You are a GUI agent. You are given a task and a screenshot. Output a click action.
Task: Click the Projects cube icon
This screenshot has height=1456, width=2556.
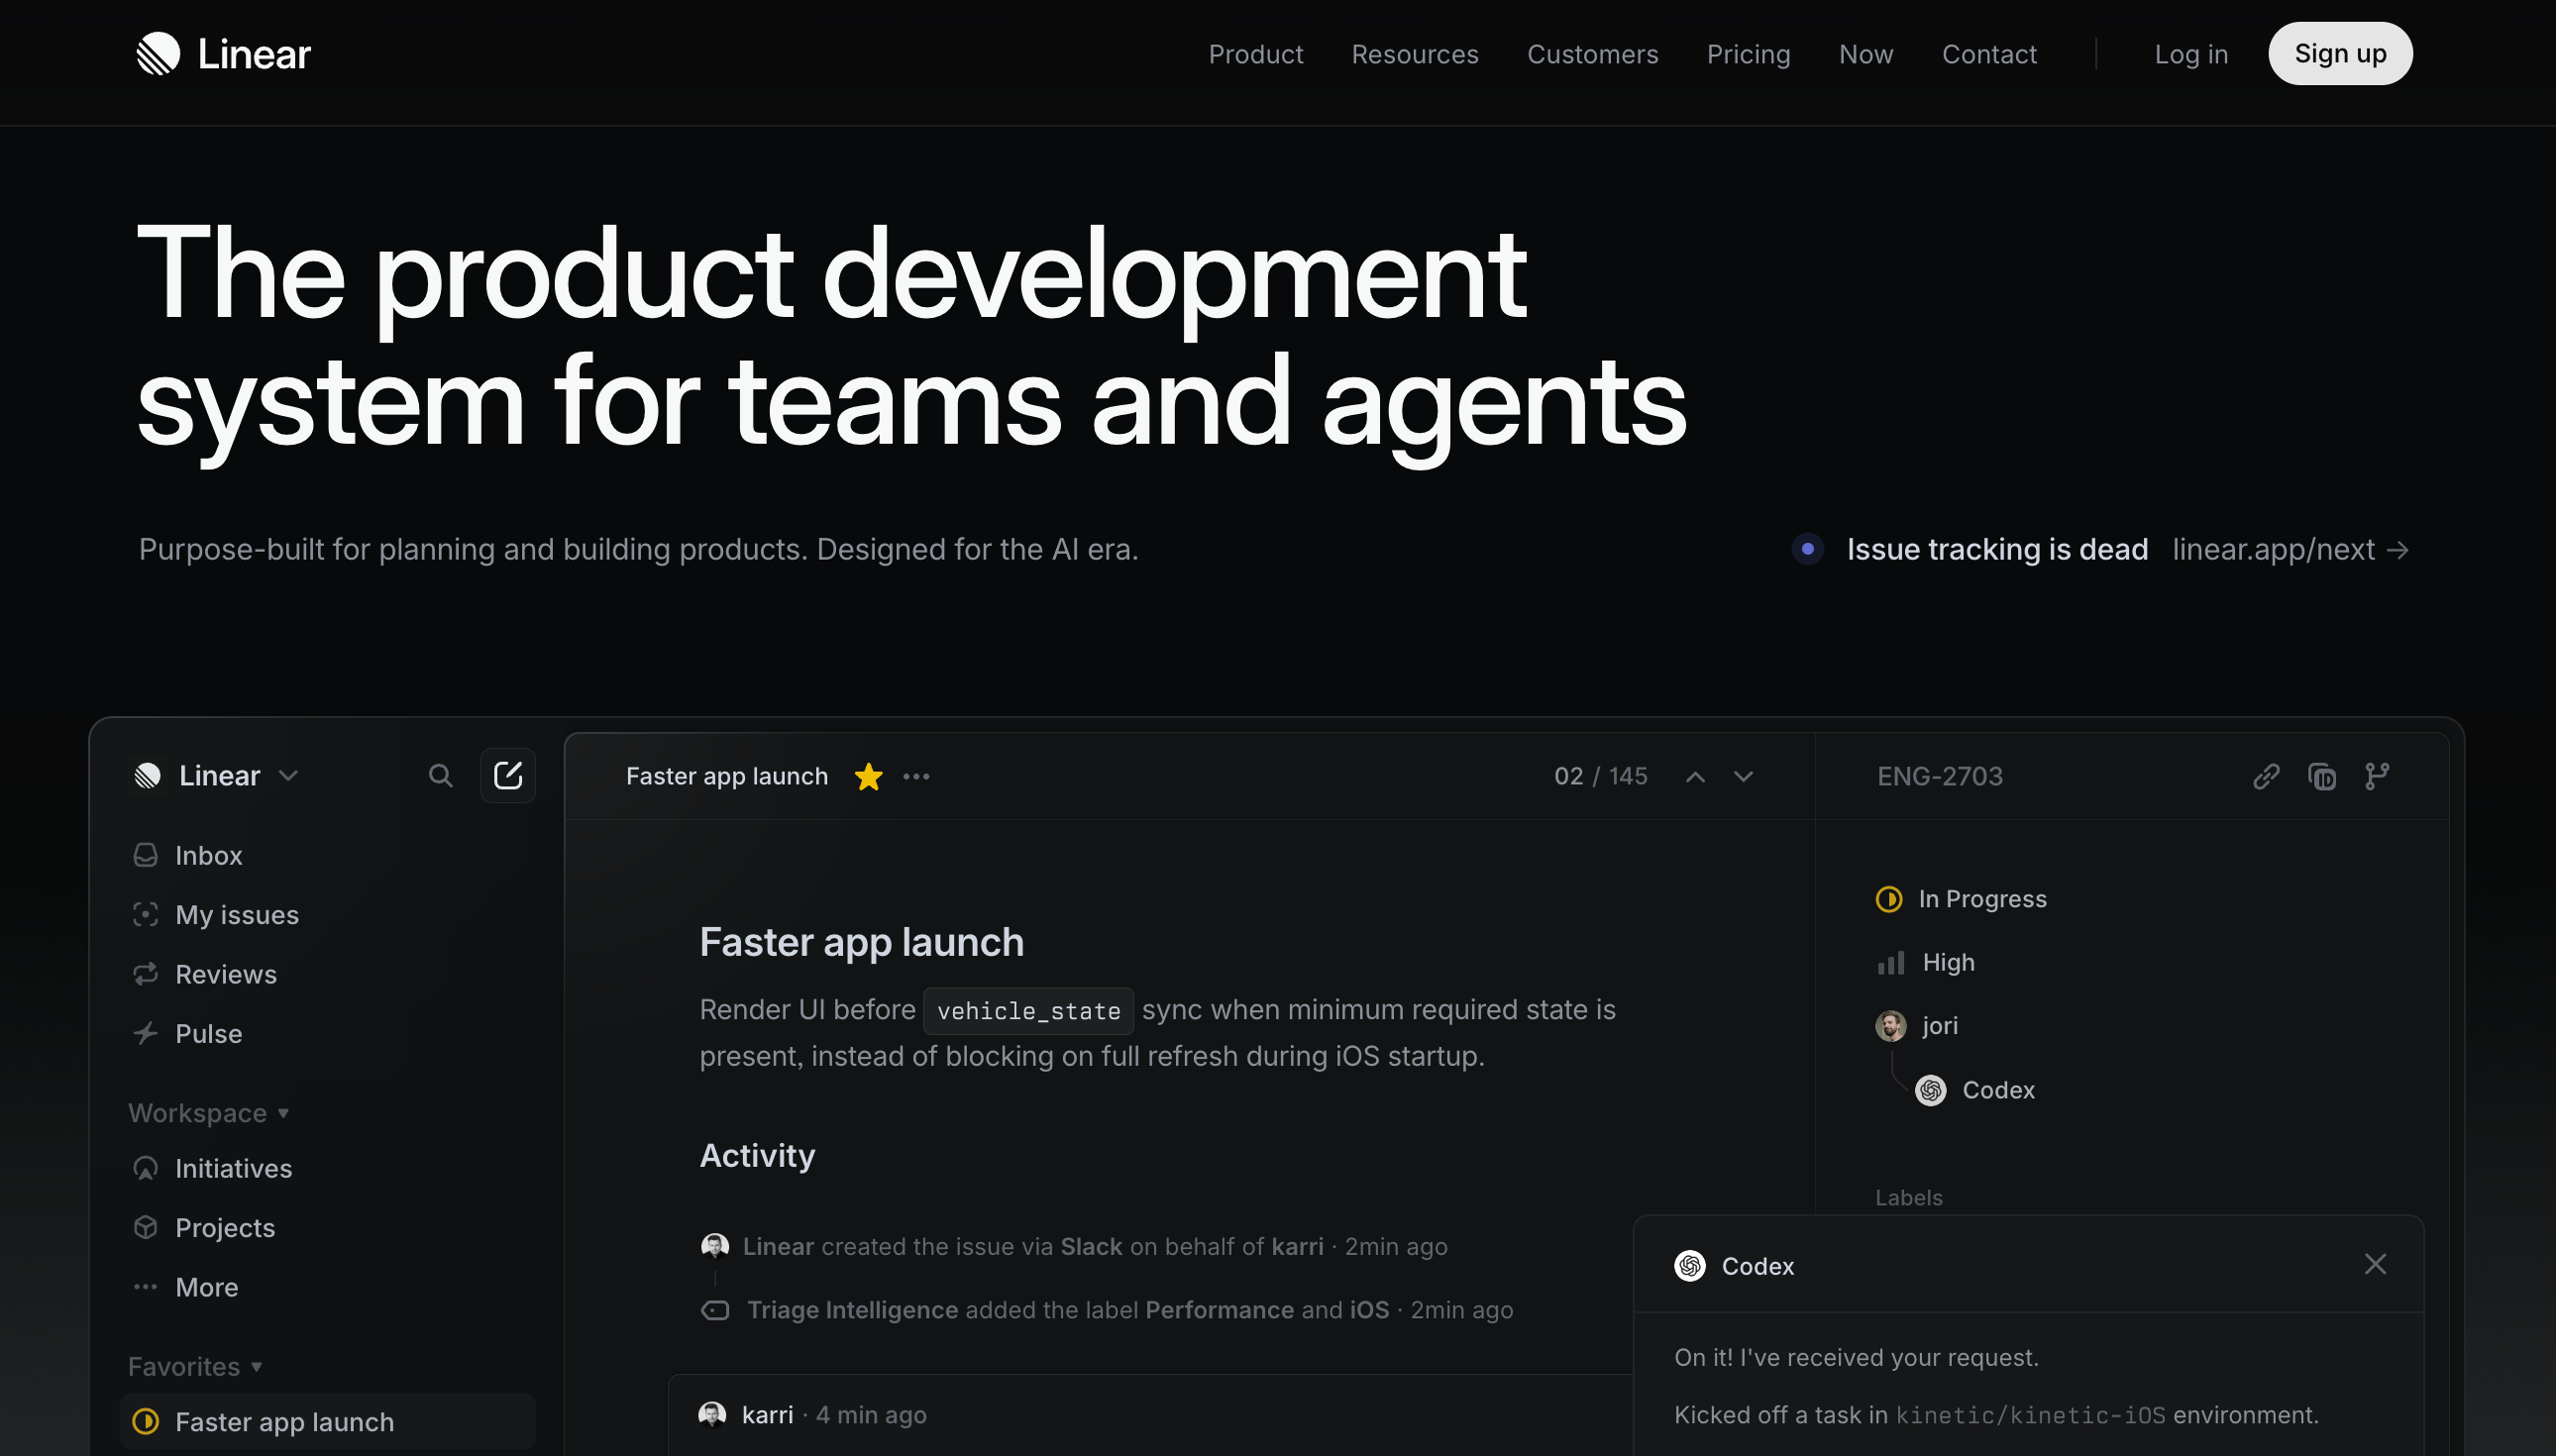146,1227
